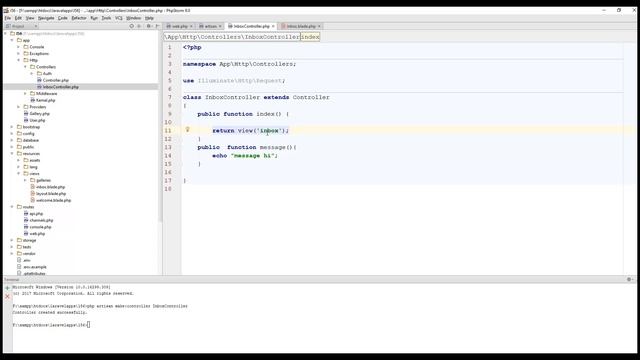Open the Navigate menu
The height and width of the screenshot is (360, 640).
point(46,18)
